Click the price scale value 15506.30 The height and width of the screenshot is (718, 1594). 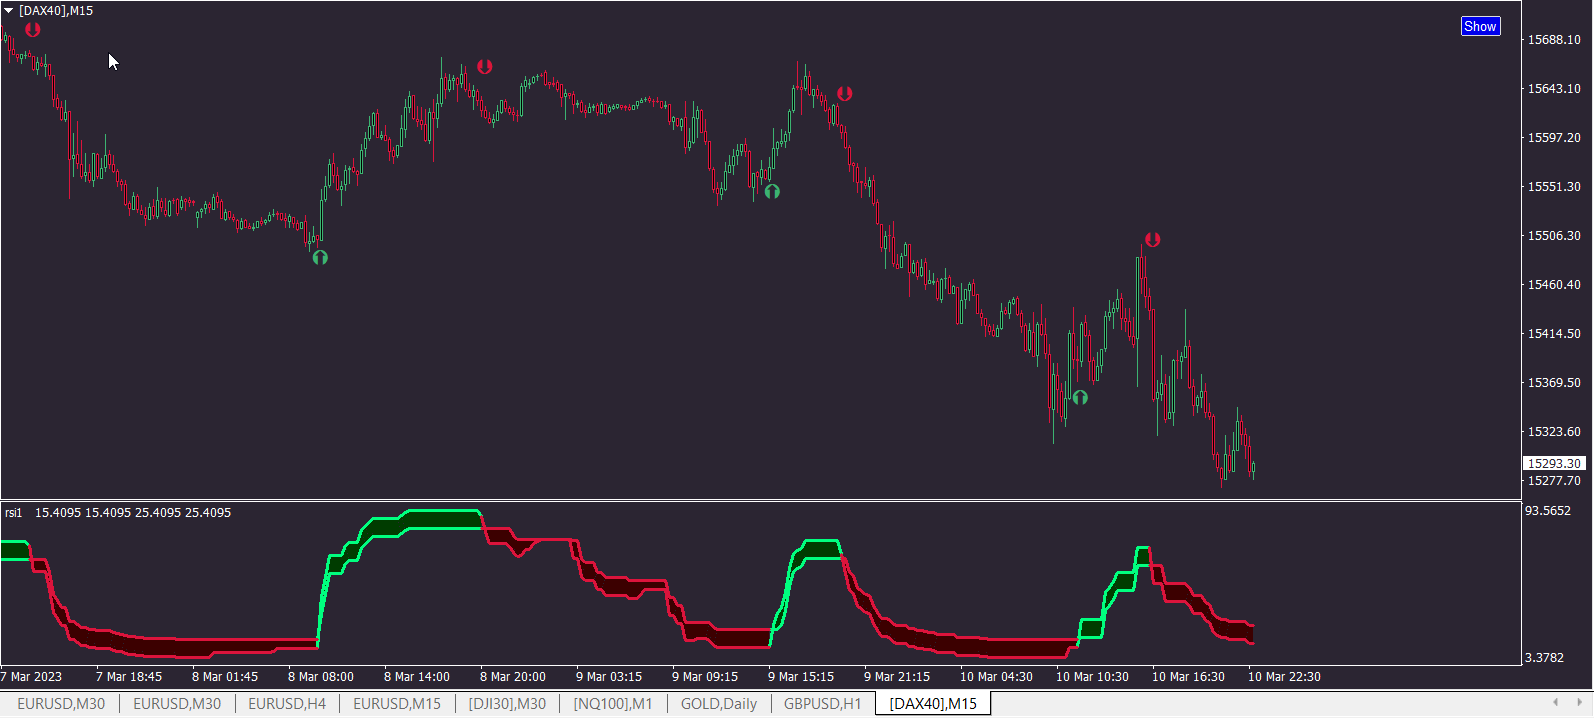point(1554,236)
